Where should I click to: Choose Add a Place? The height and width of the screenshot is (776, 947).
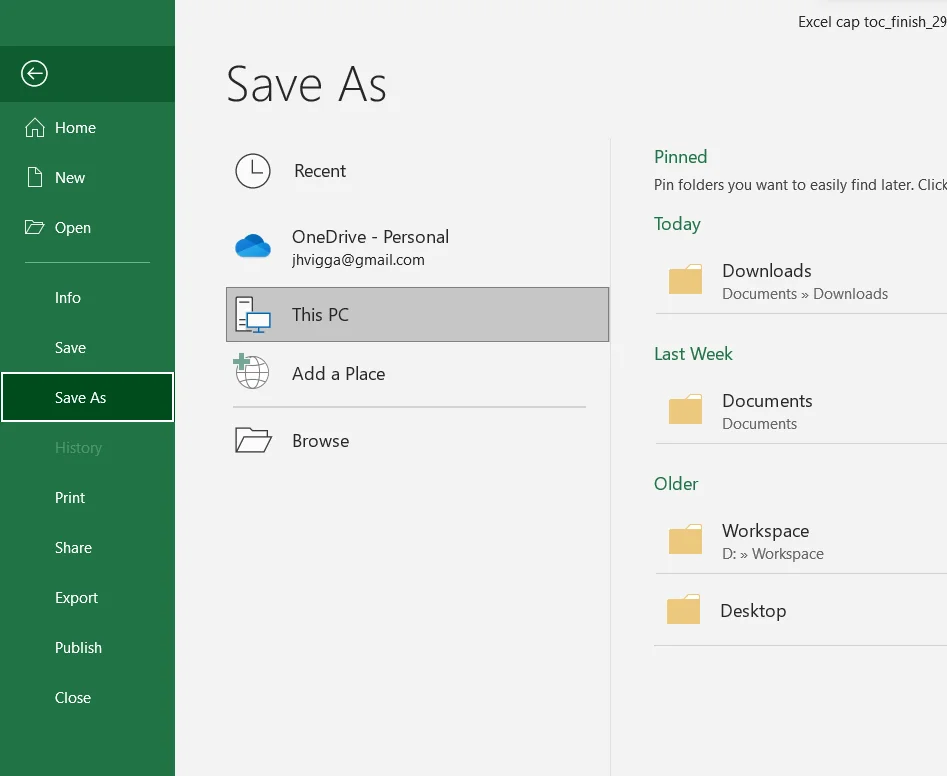pyautogui.click(x=417, y=373)
